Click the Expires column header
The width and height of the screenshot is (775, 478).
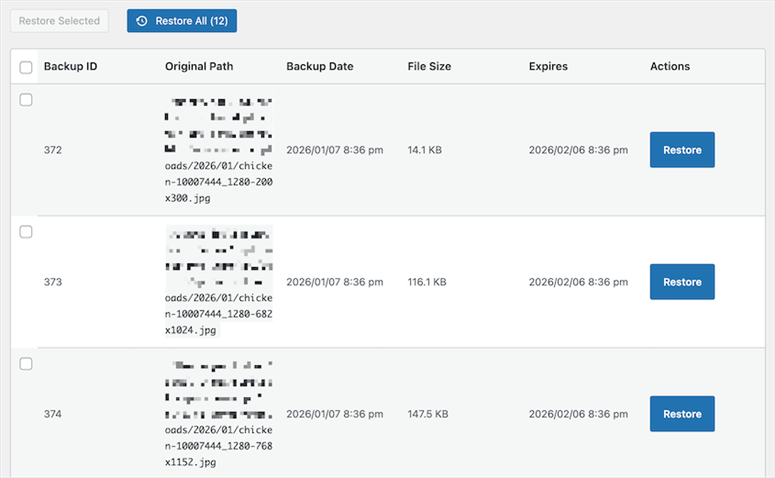[x=548, y=67]
